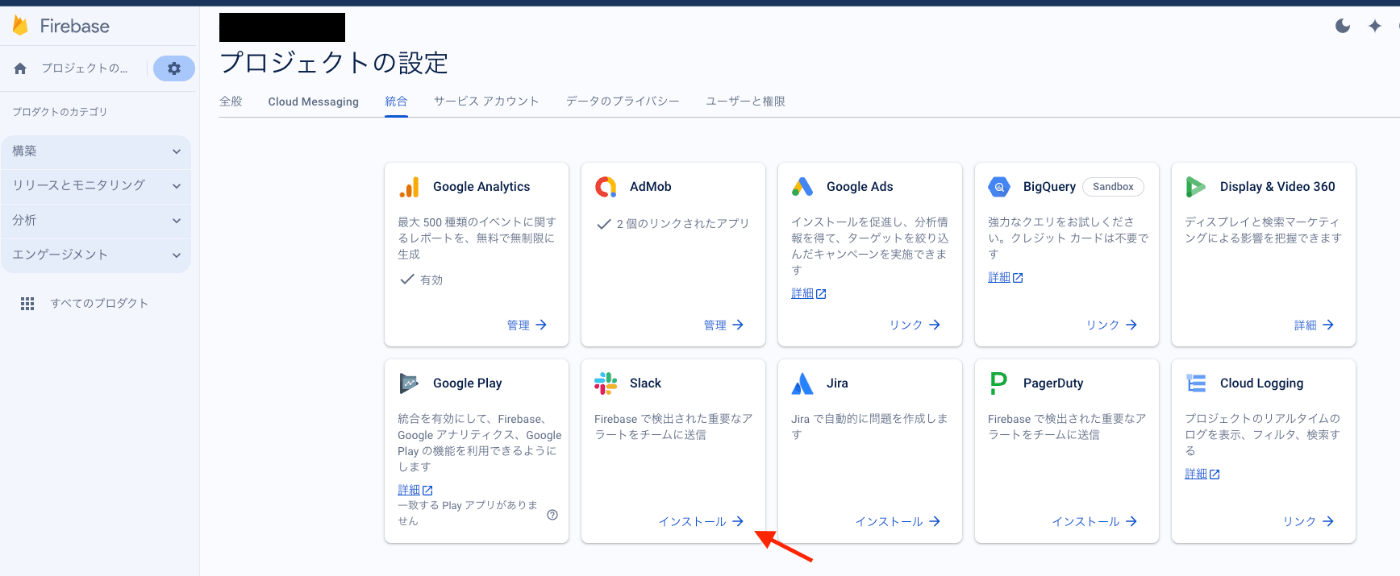Toggle dark mode with the moon icon

pyautogui.click(x=1343, y=26)
